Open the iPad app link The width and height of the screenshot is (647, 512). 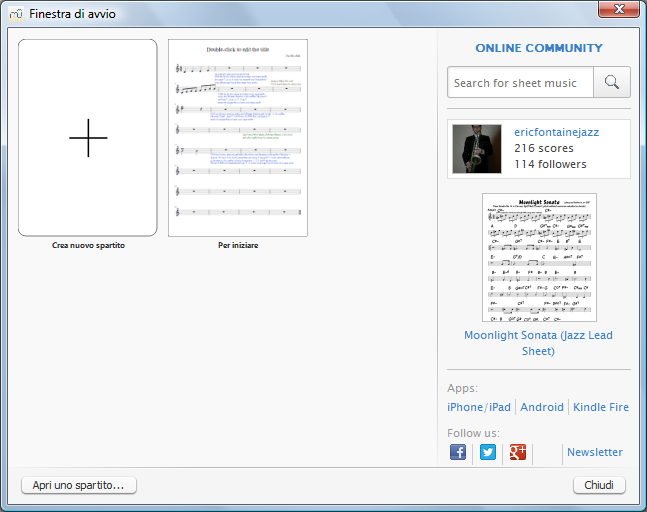point(499,408)
